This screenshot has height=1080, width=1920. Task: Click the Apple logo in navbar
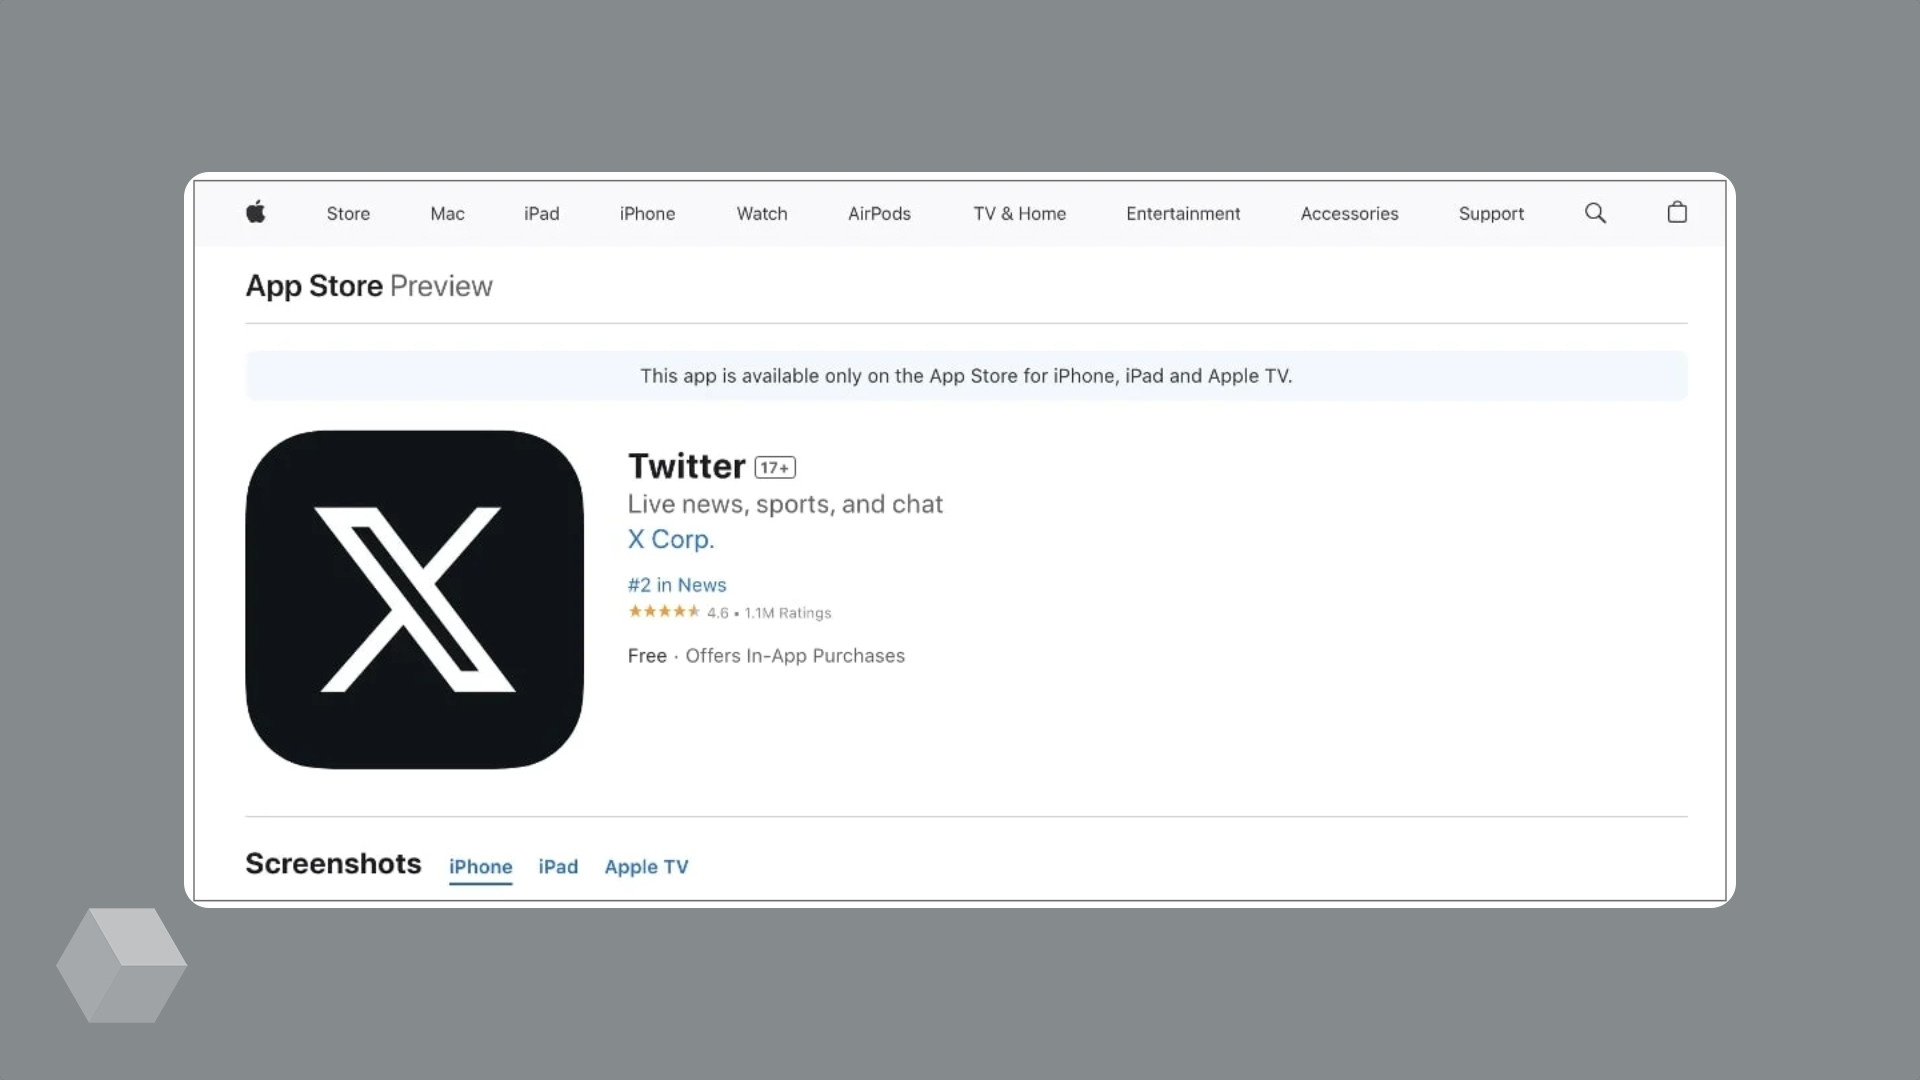pos(255,212)
